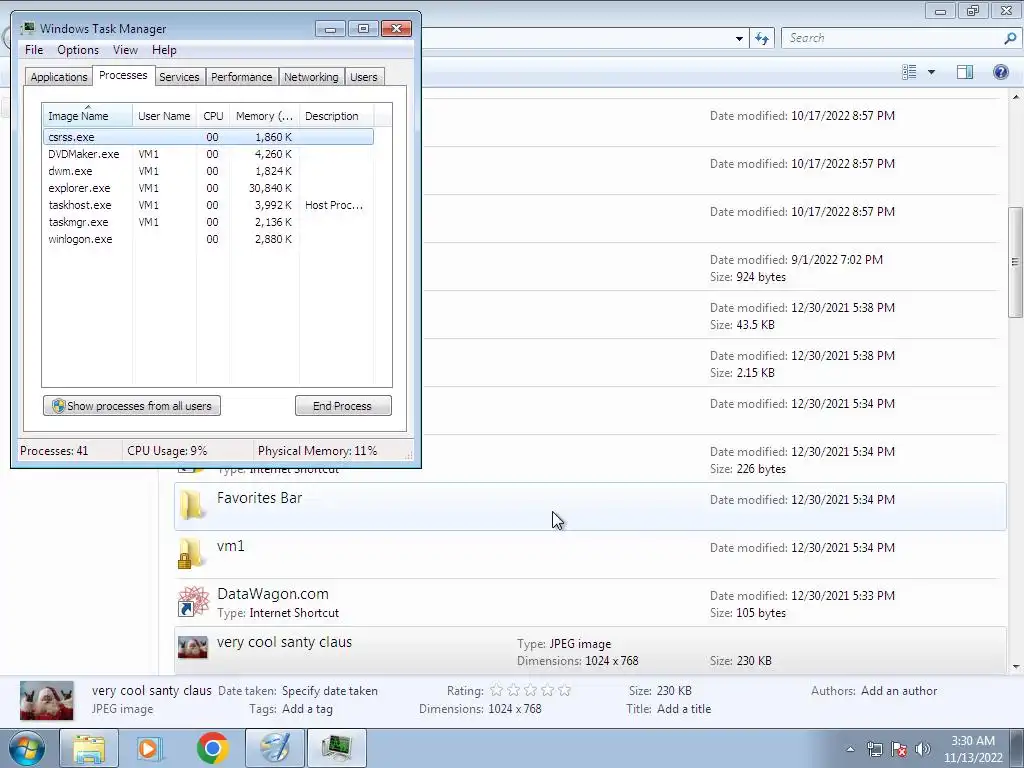Click Specify date taken field

coord(330,691)
